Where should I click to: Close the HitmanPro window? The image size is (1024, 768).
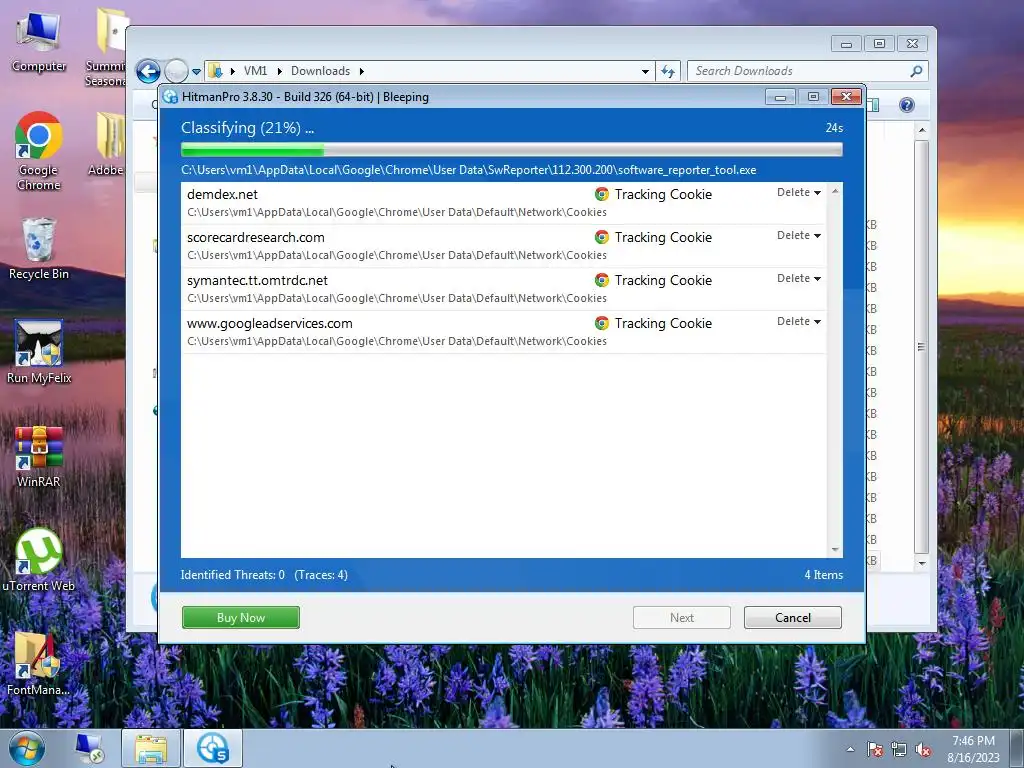(846, 97)
